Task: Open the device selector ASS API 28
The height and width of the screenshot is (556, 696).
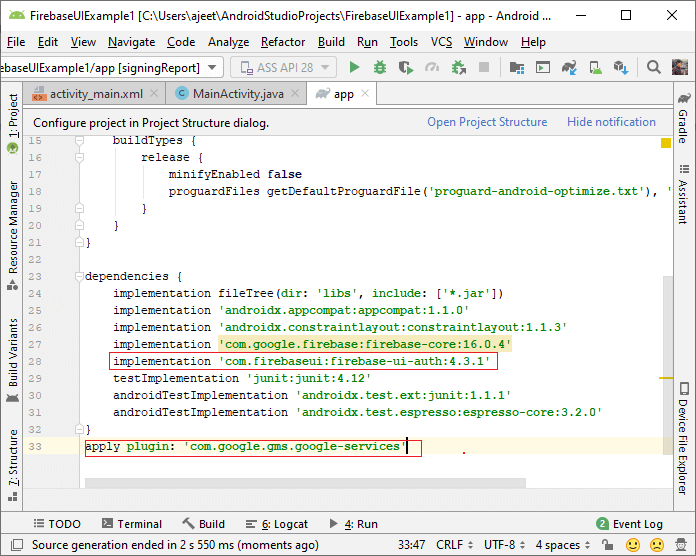Action: [284, 67]
